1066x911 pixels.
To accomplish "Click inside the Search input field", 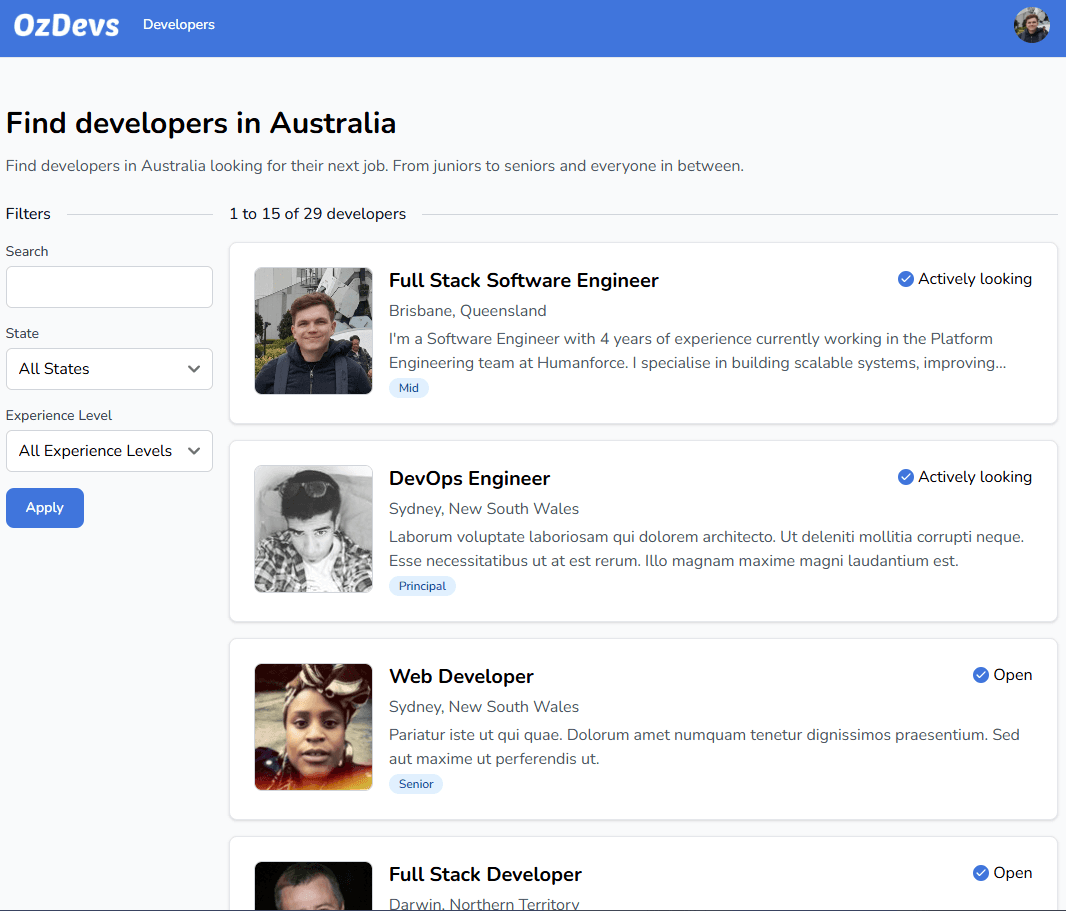I will pyautogui.click(x=109, y=287).
